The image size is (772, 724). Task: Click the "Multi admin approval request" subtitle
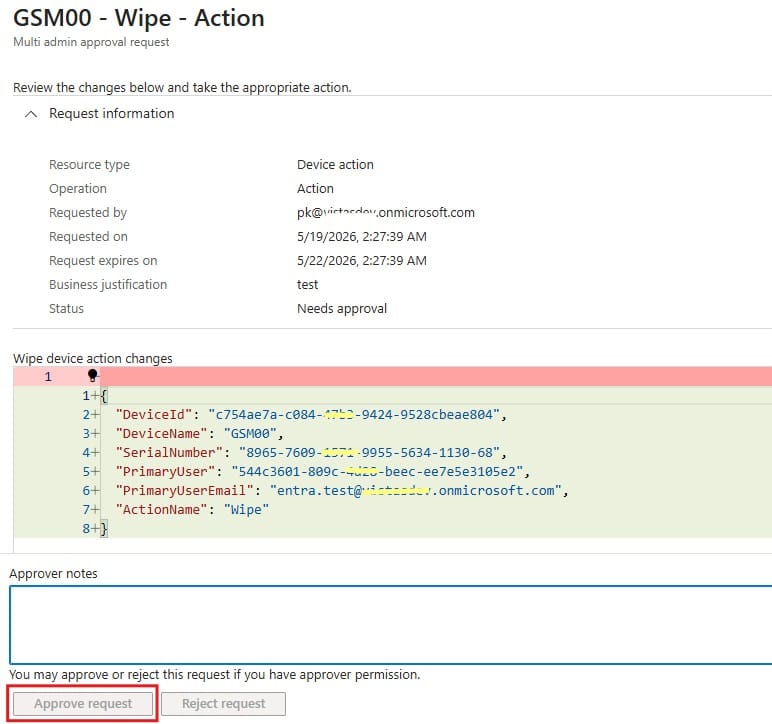coord(91,42)
